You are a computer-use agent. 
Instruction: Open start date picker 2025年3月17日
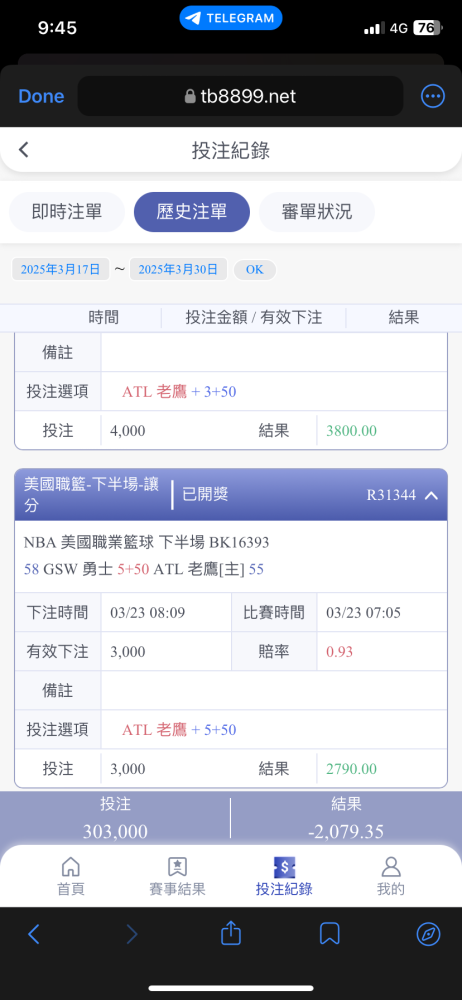coord(61,269)
